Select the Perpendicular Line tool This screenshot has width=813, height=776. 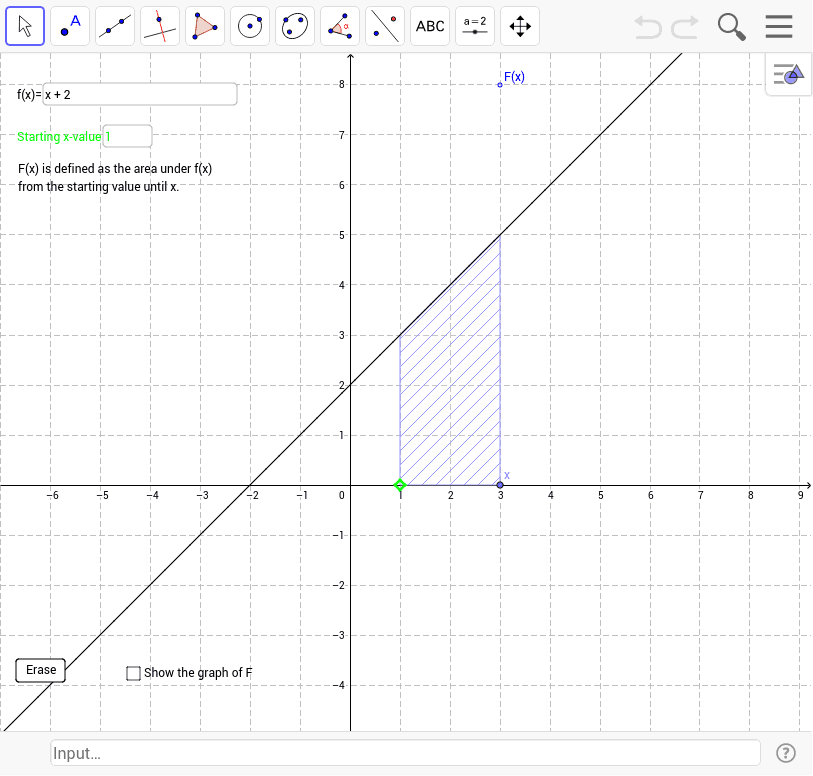pyautogui.click(x=160, y=26)
